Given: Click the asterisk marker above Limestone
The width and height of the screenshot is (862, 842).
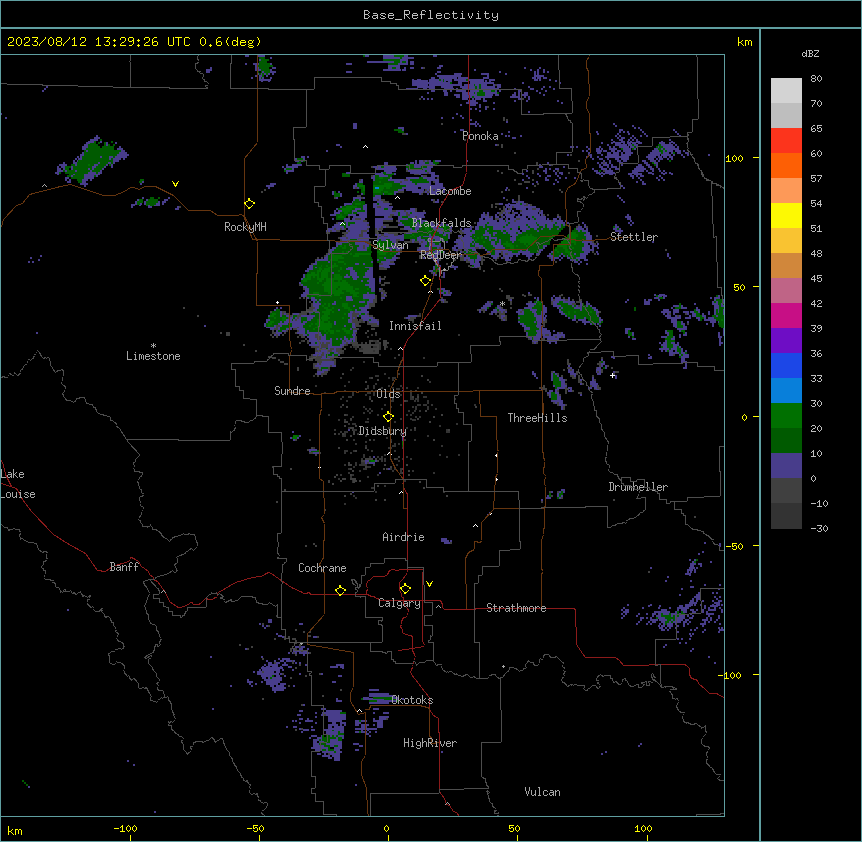Looking at the screenshot, I should [x=153, y=346].
